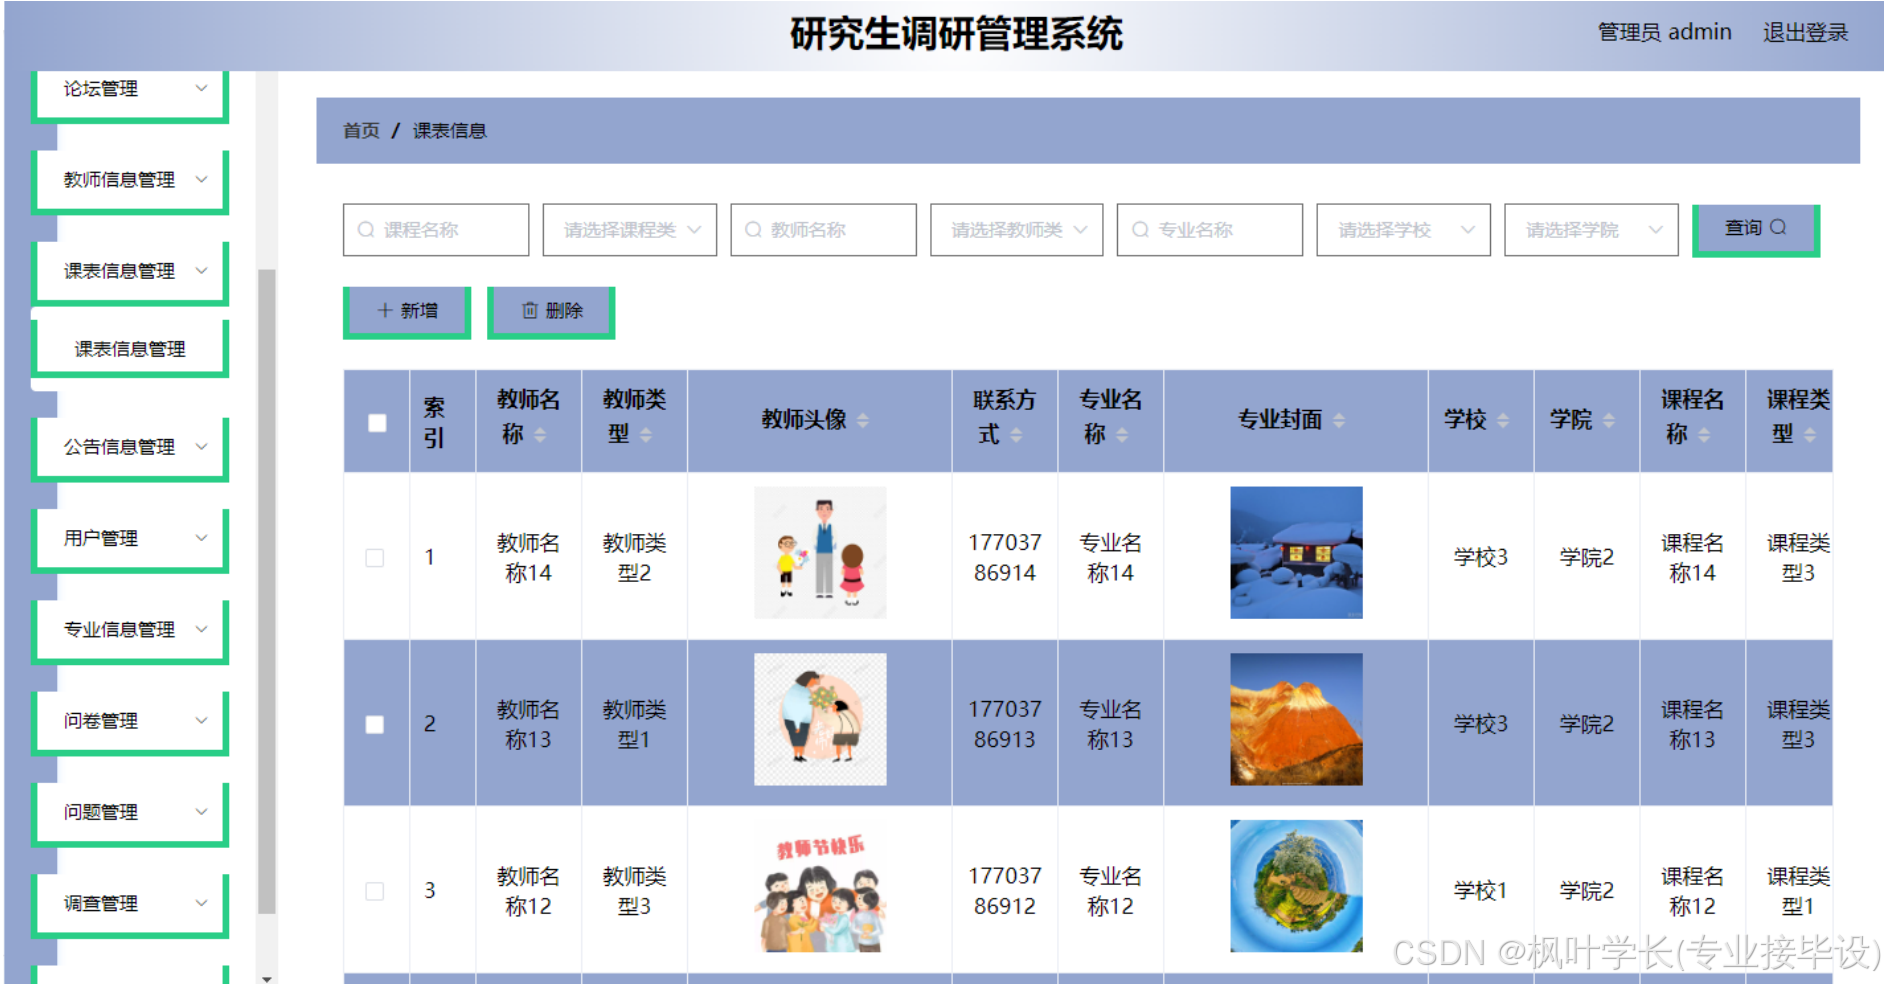Open teacher avatar image in row 2
Image resolution: width=1885 pixels, height=985 pixels.
pos(820,720)
